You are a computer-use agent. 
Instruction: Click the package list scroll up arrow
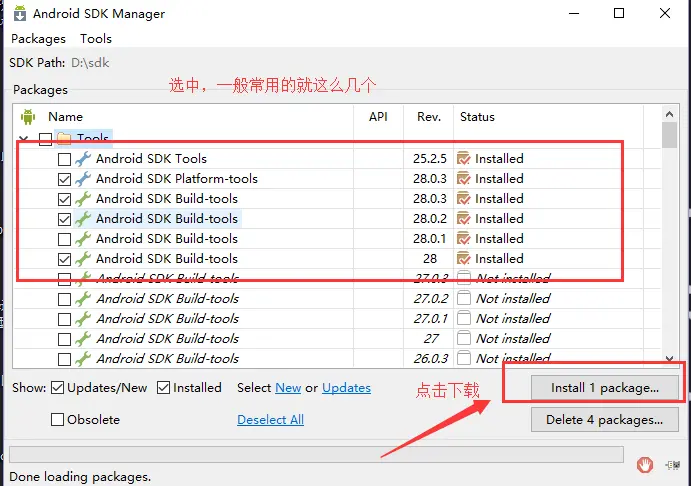(669, 114)
